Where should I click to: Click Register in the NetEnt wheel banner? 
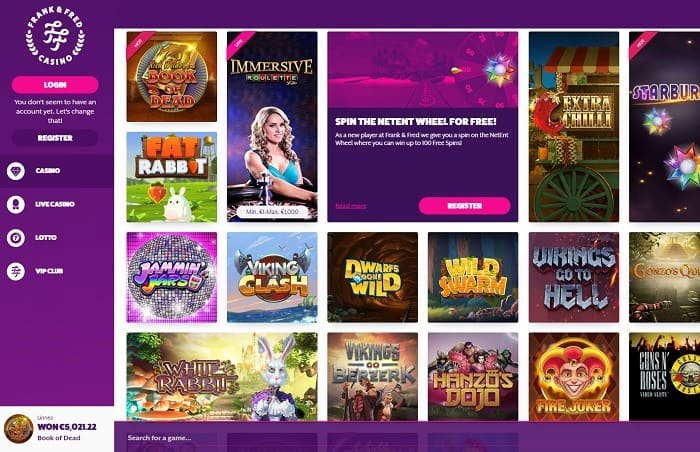(x=464, y=206)
